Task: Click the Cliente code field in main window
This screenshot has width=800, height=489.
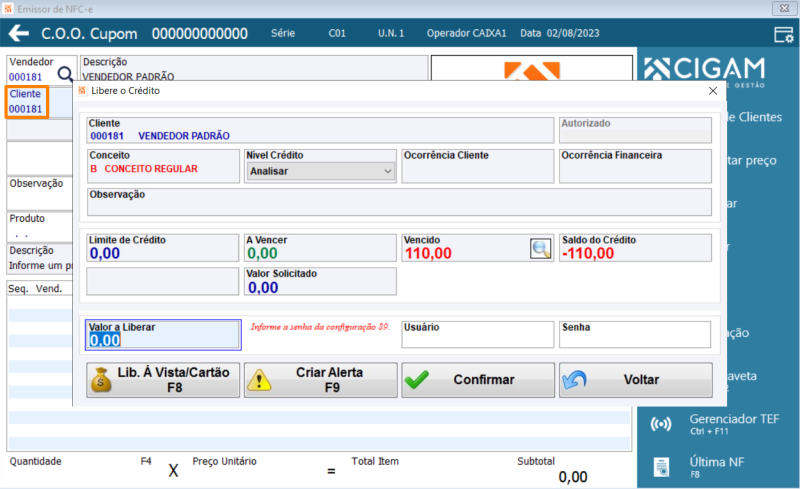Action: [27, 102]
